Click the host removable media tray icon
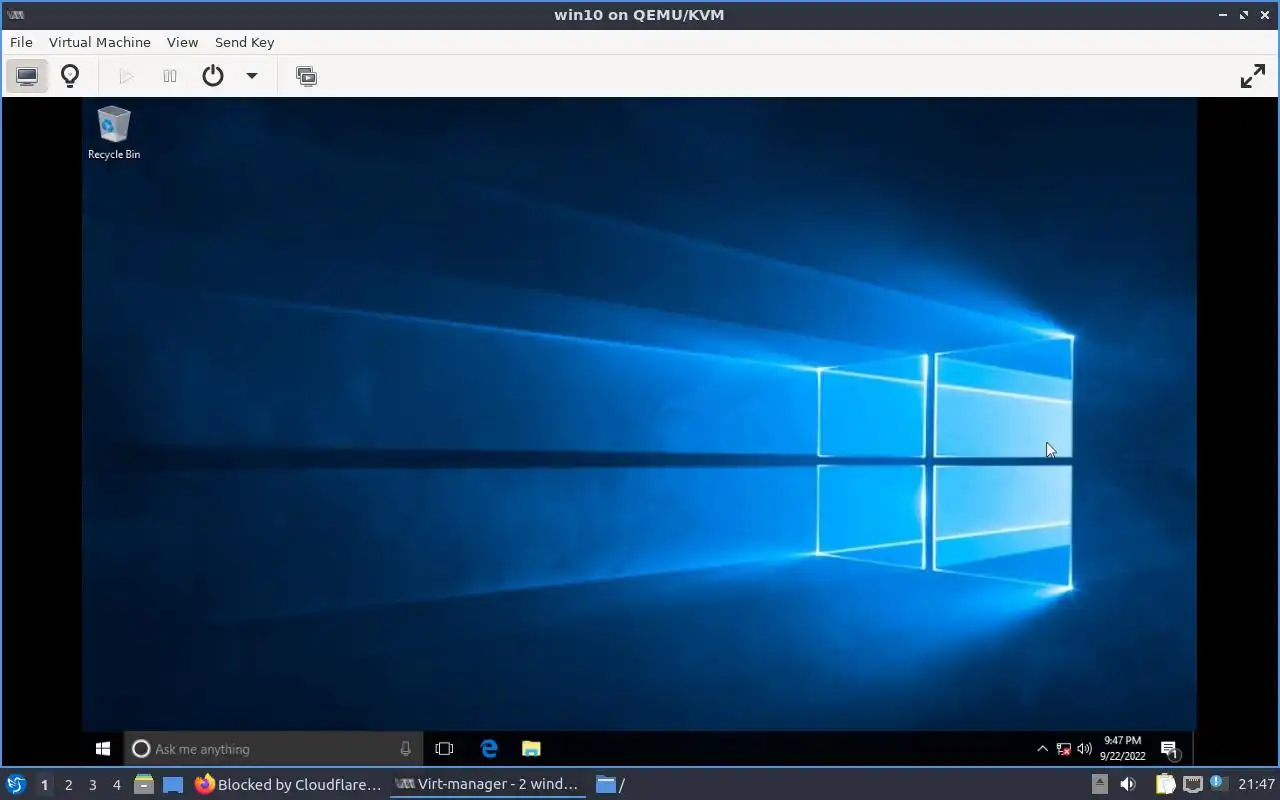1280x800 pixels. pos(1099,784)
